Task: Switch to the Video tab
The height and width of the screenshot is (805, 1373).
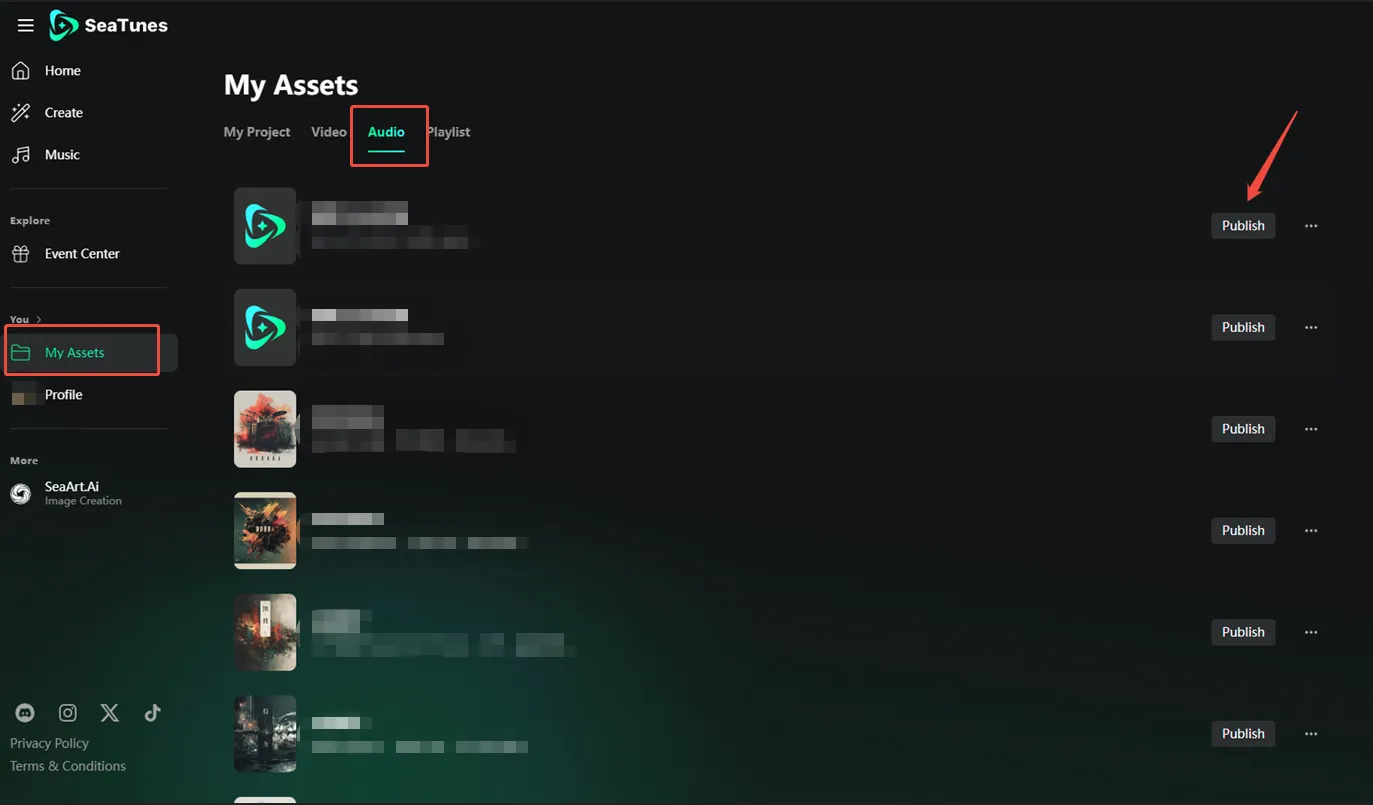Action: [x=329, y=132]
